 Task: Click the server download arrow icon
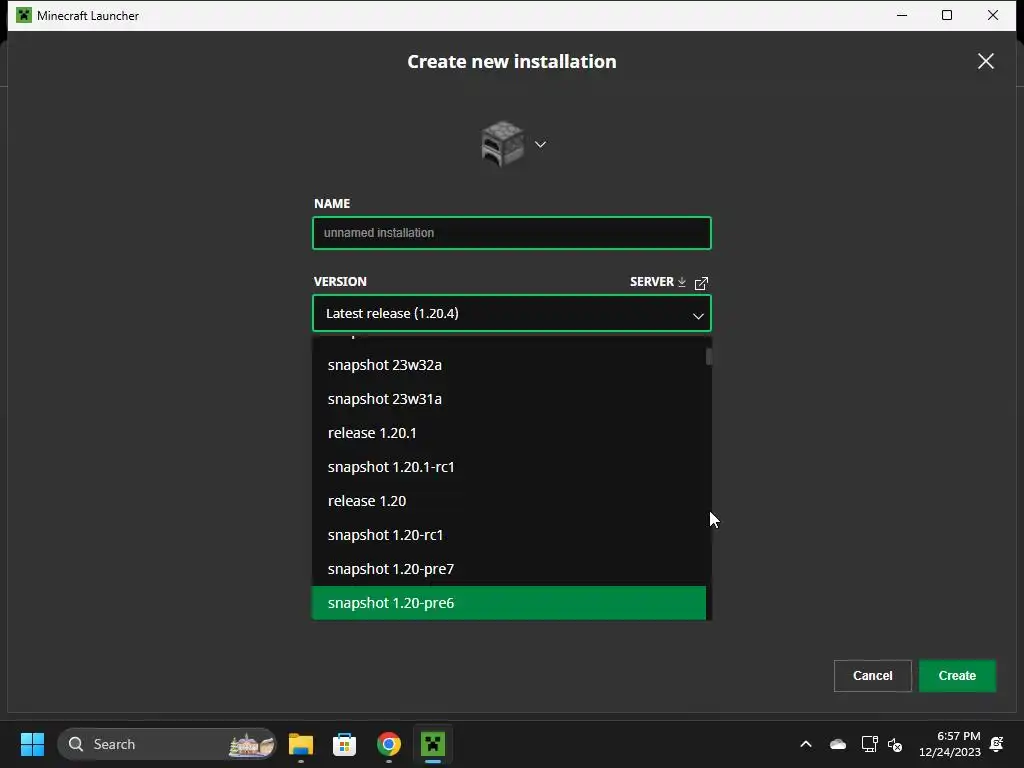[x=682, y=282]
